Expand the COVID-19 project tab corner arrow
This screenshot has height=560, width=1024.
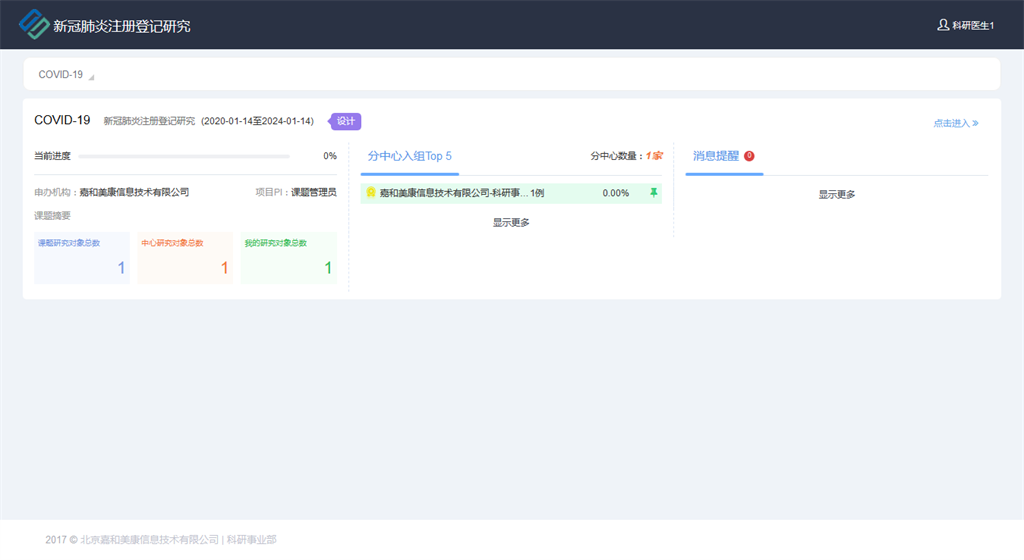point(91,77)
